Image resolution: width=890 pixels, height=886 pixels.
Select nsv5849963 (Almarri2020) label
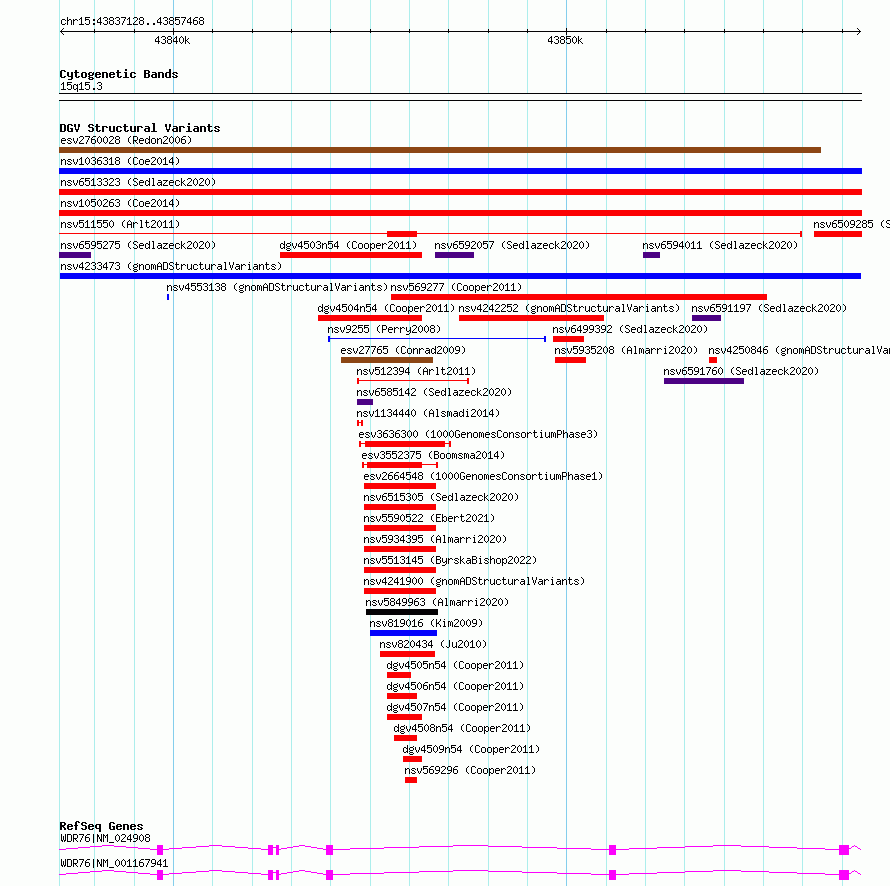pos(437,602)
